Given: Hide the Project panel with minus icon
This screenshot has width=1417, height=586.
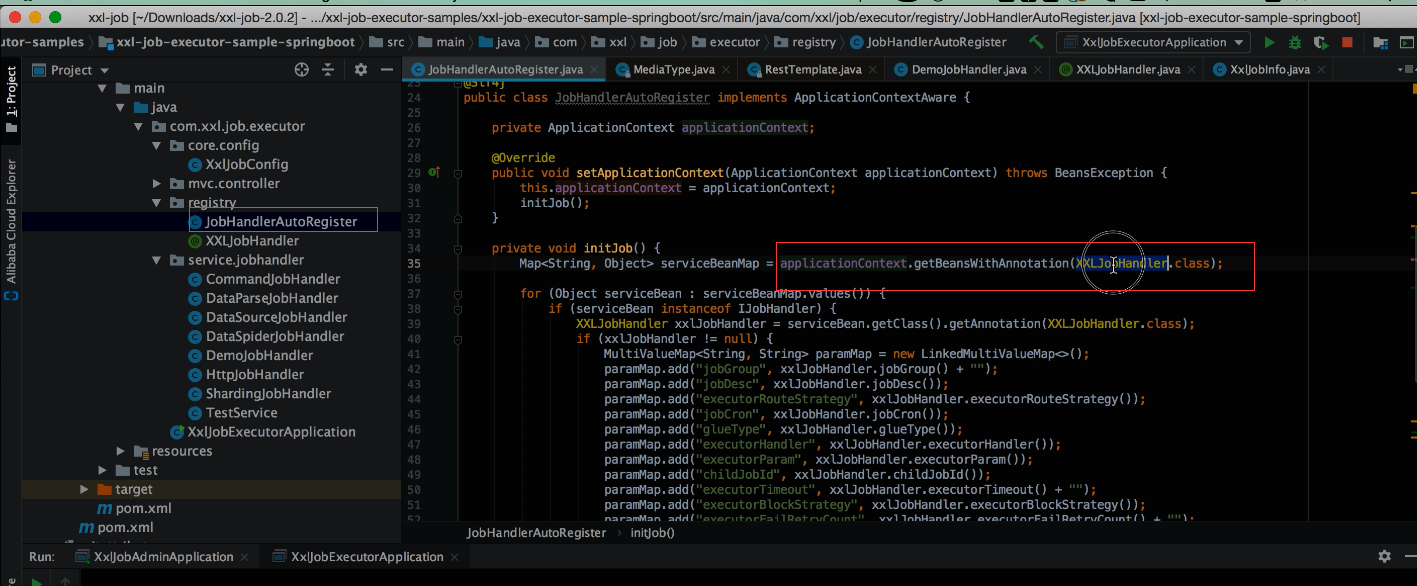Looking at the screenshot, I should tap(385, 70).
